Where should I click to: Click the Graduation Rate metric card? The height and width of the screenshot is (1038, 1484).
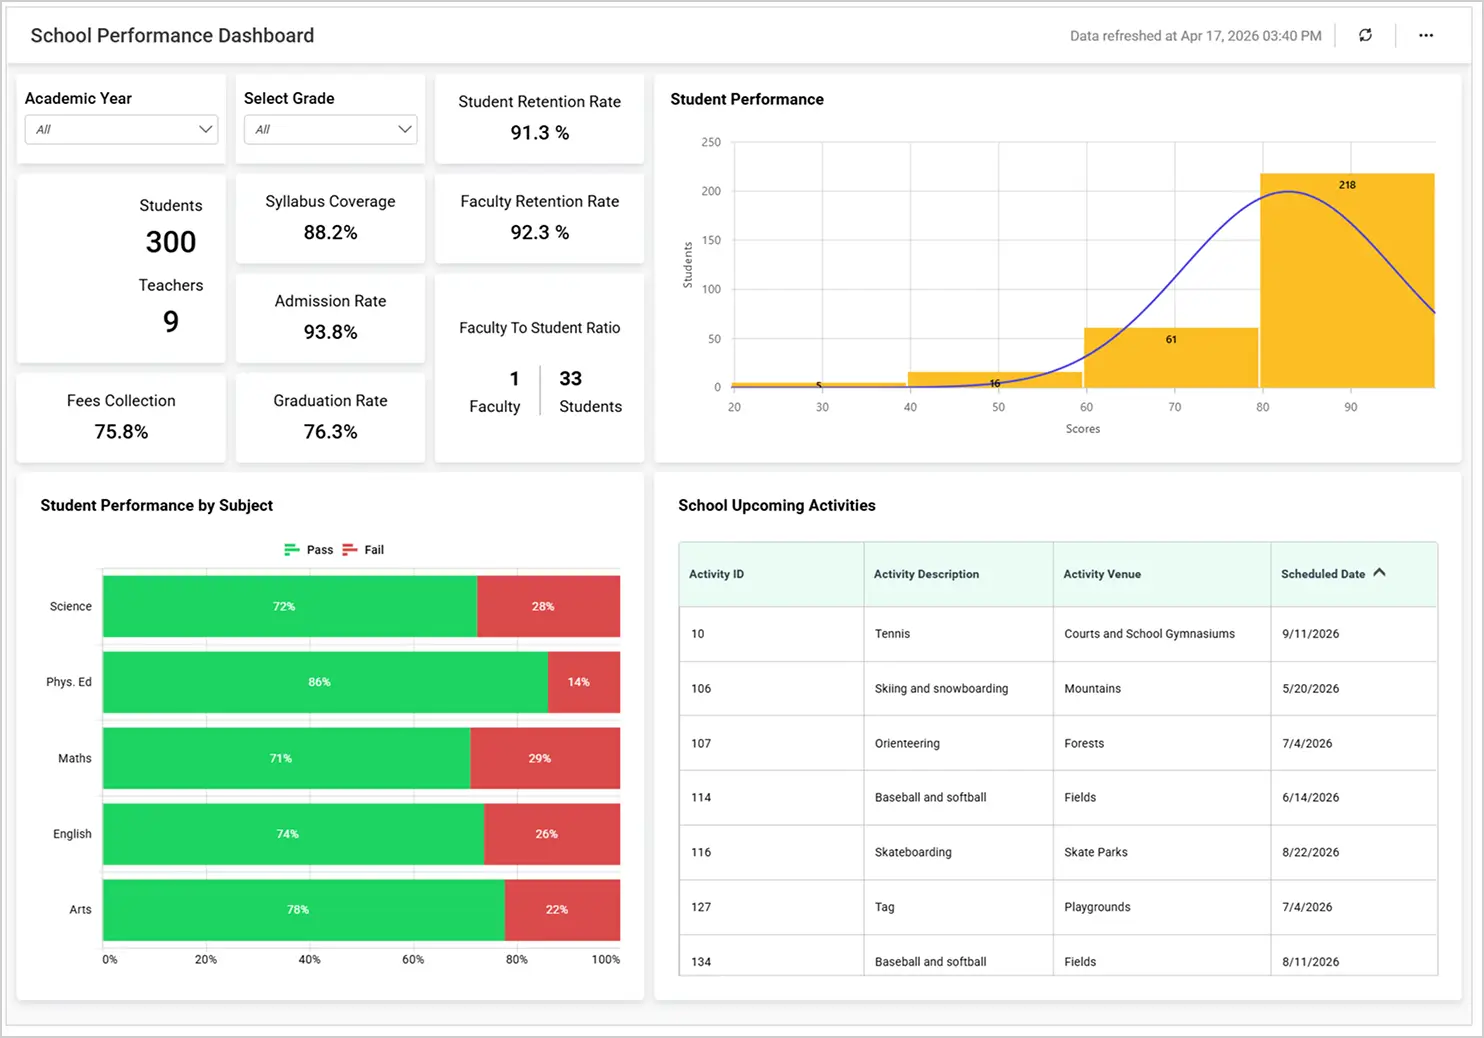pos(330,418)
